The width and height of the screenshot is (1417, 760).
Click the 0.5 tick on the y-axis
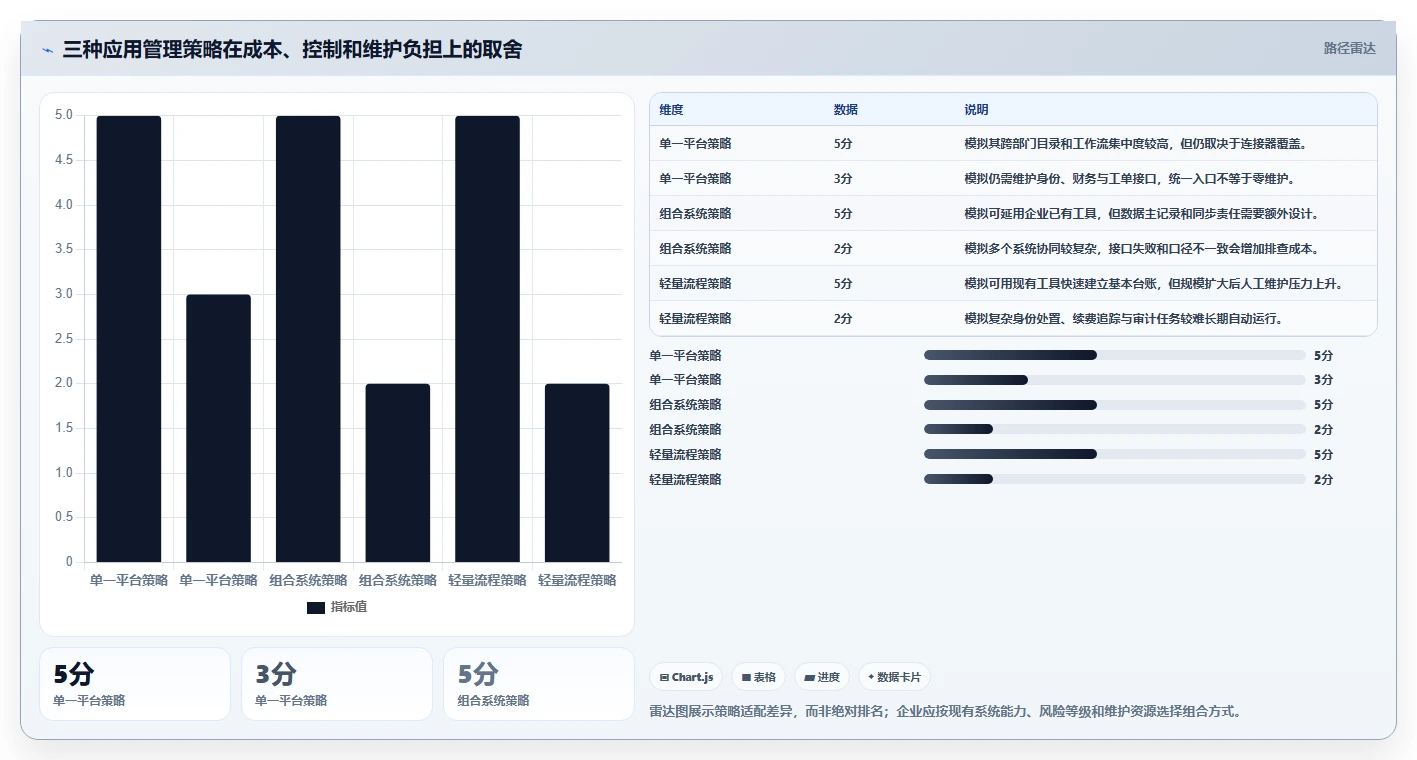[64, 517]
